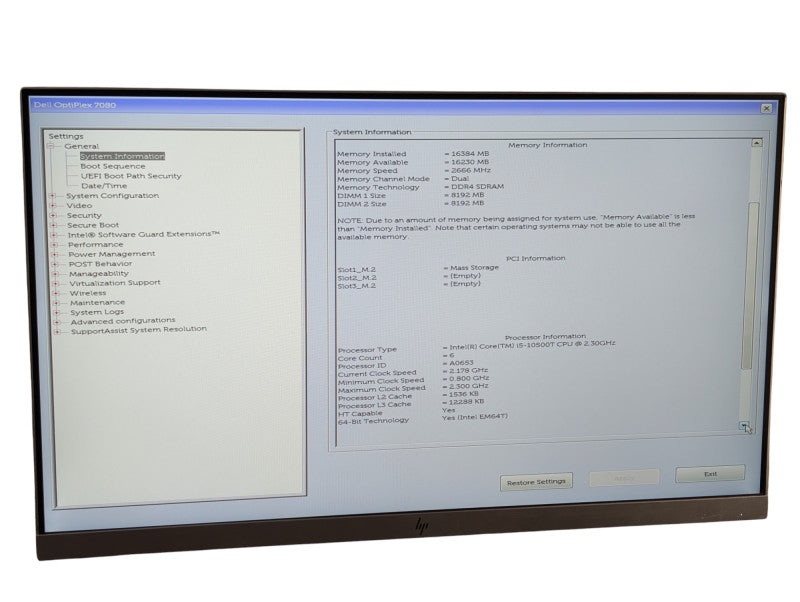Expand the POST Behavior node
Image resolution: width=800 pixels, height=602 pixels.
coord(56,264)
